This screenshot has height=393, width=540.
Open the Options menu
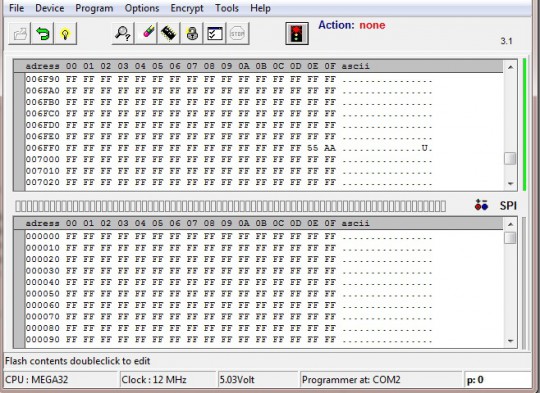142,8
